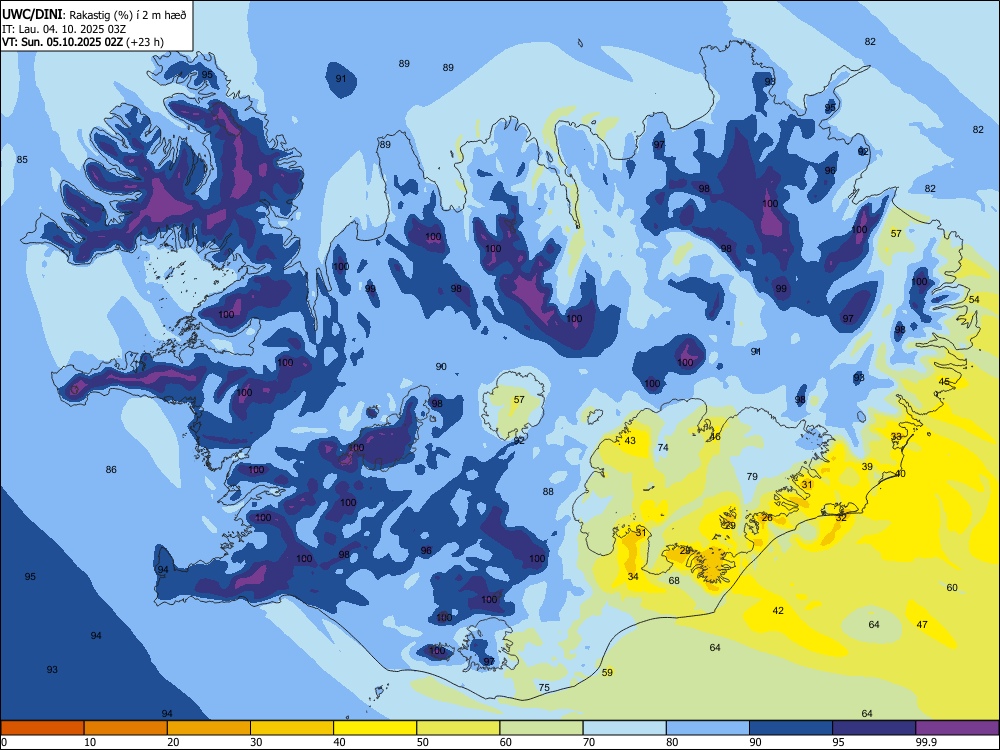Click the map value '88'
This screenshot has height=750, width=1000.
click(548, 491)
